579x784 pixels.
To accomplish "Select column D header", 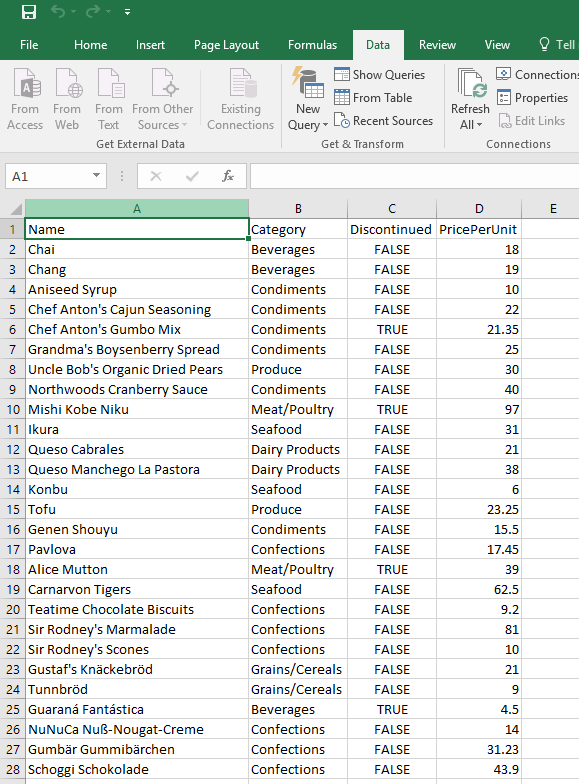I will 479,208.
